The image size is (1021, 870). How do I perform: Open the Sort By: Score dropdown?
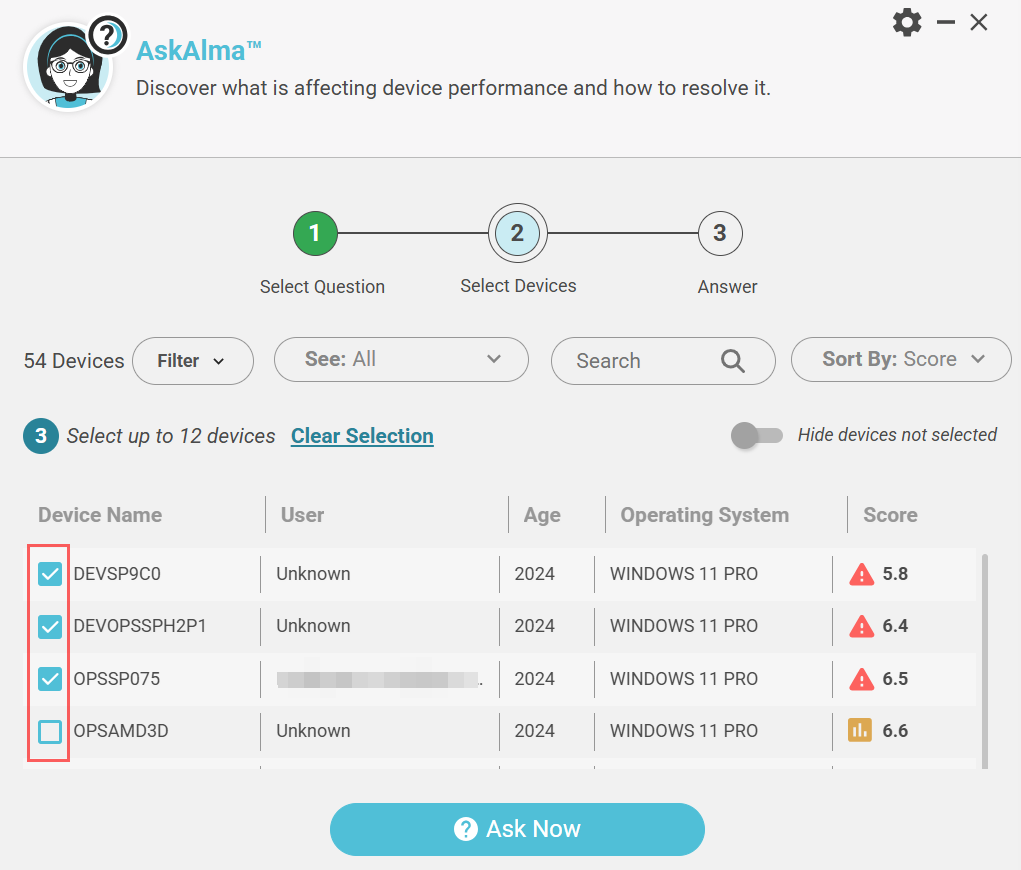901,359
